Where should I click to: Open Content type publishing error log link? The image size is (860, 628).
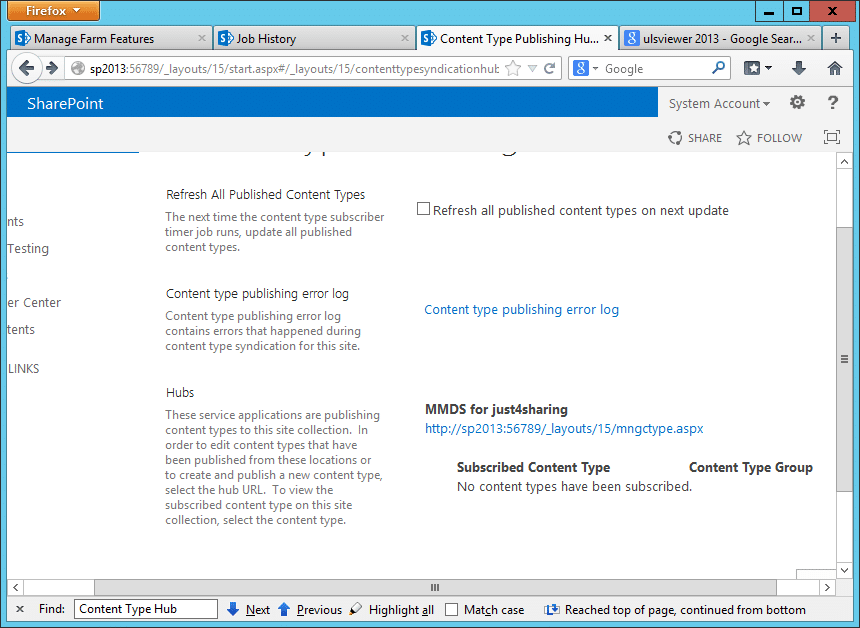522,309
